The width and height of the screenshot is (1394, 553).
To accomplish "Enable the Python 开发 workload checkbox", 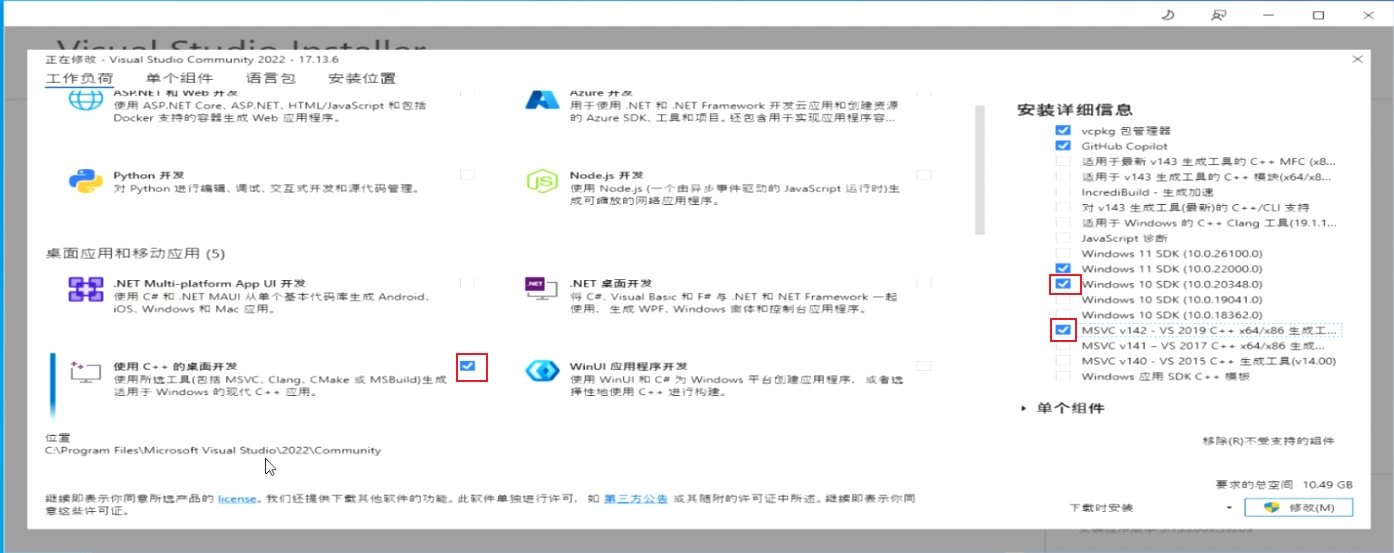I will [467, 175].
